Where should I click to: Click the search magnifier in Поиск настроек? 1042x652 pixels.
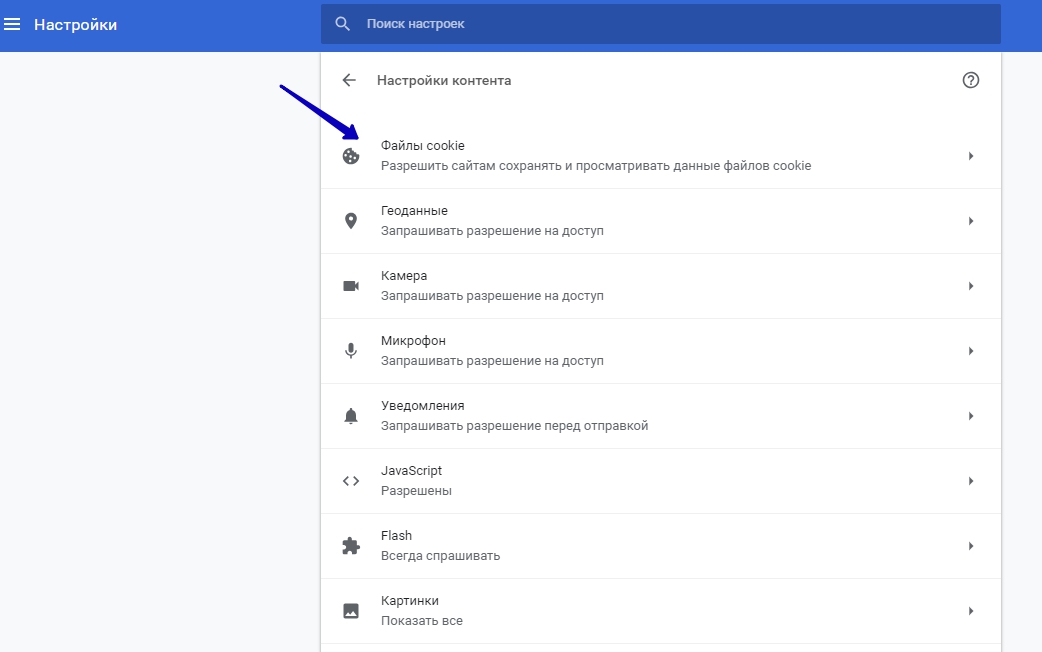[x=342, y=23]
